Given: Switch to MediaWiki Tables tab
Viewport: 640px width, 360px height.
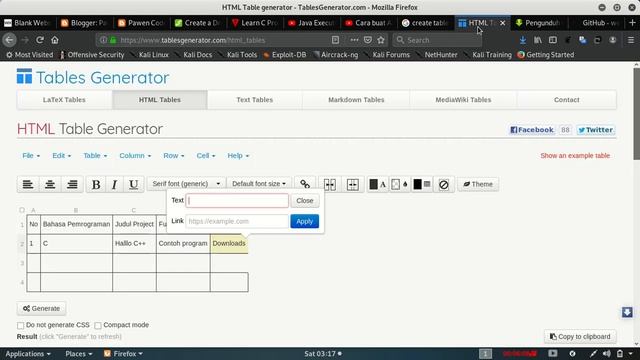Looking at the screenshot, I should [x=463, y=100].
